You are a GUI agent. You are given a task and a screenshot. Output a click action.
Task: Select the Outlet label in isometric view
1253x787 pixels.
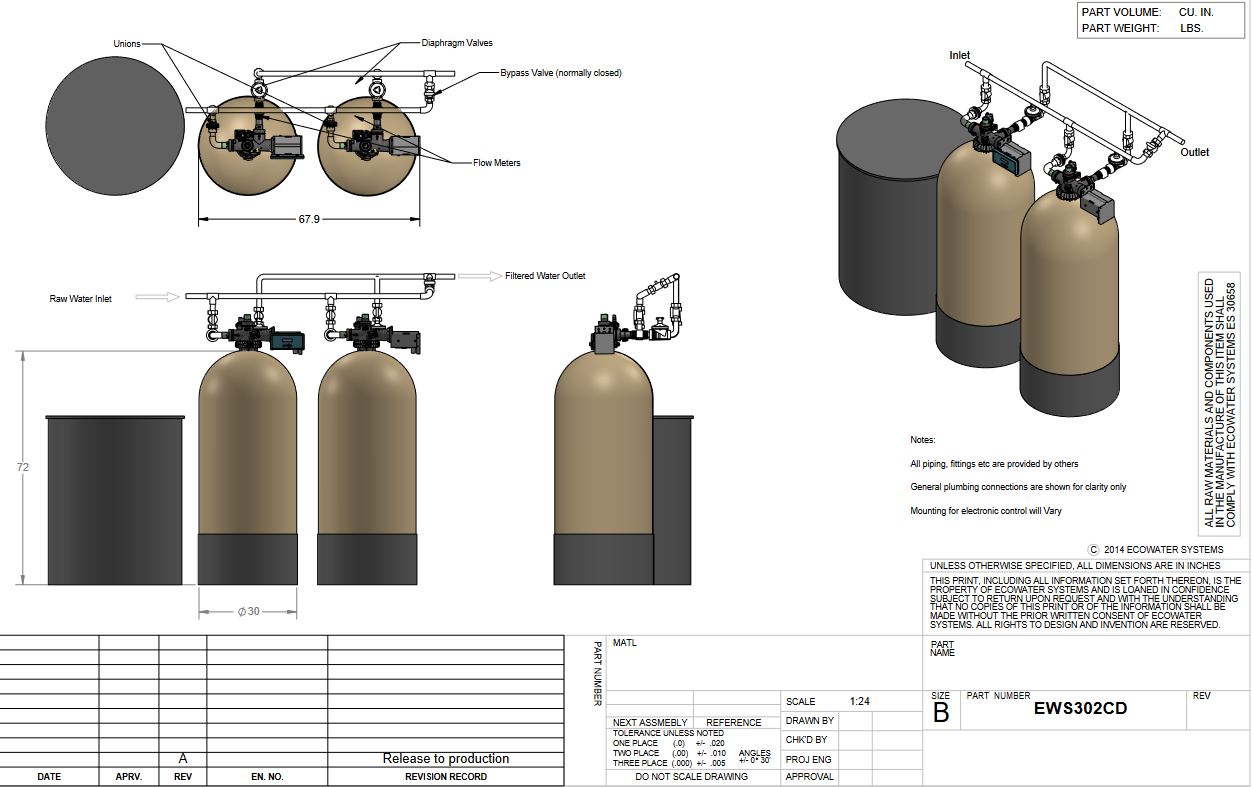1194,153
